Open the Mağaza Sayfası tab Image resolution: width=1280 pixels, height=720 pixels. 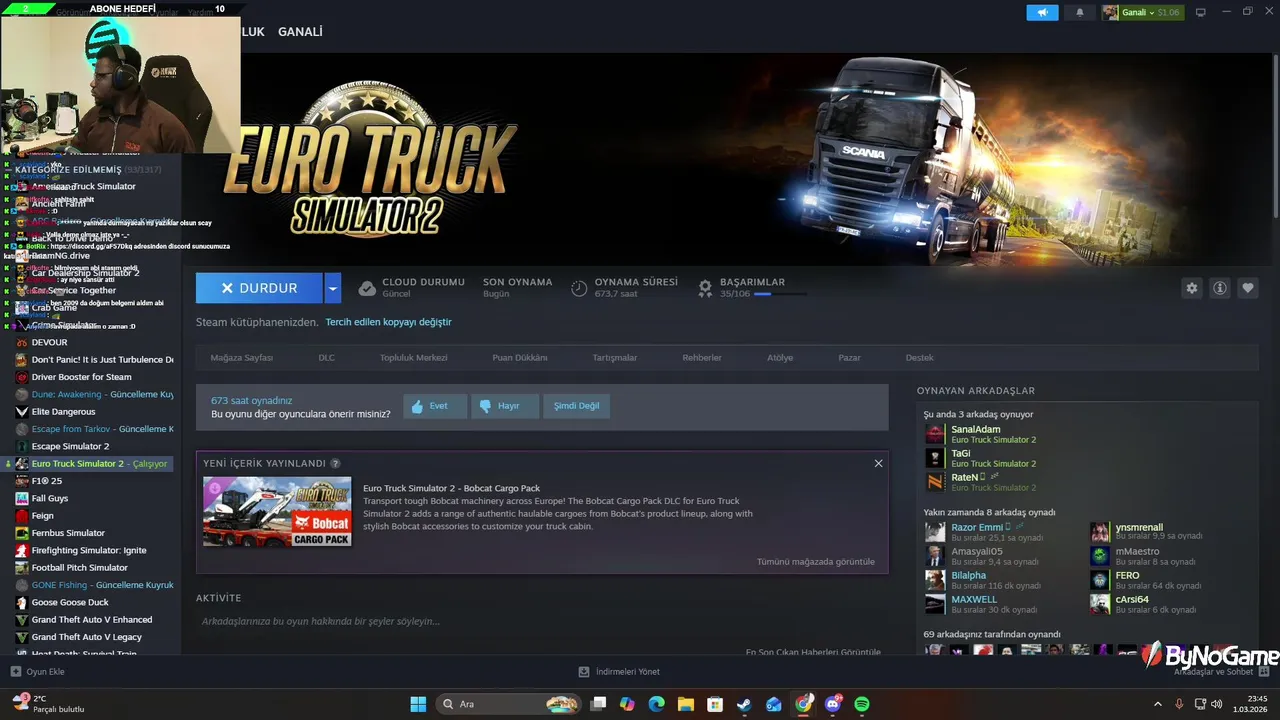pos(241,357)
